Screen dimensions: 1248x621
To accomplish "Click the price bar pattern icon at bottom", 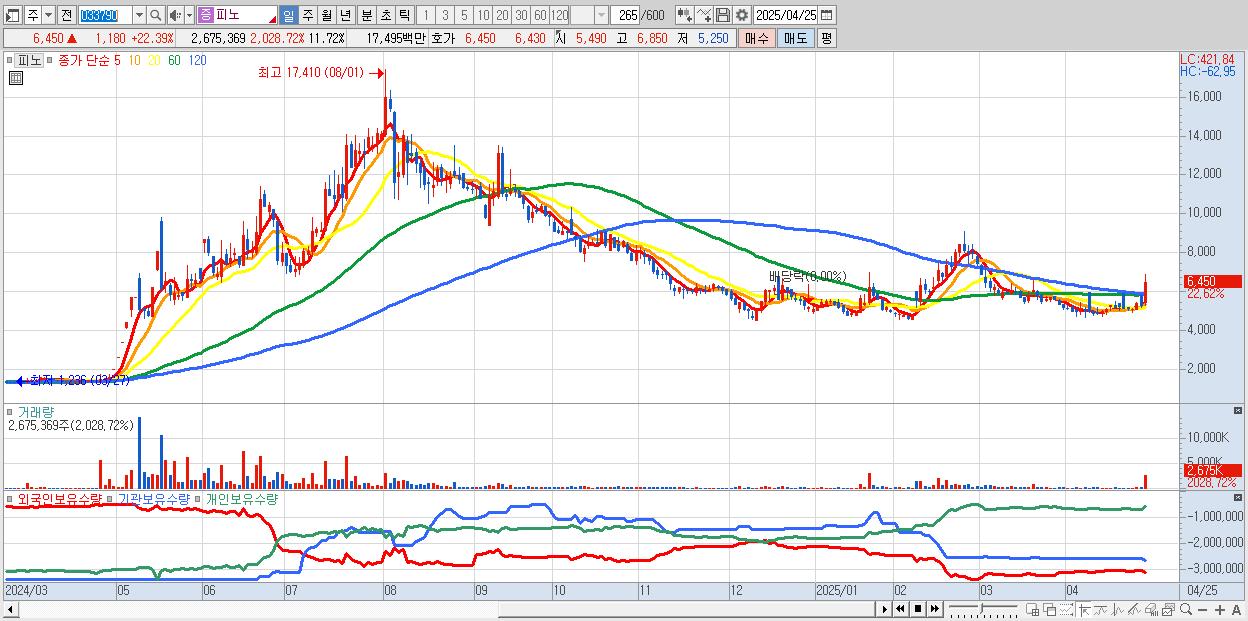I will [1118, 609].
